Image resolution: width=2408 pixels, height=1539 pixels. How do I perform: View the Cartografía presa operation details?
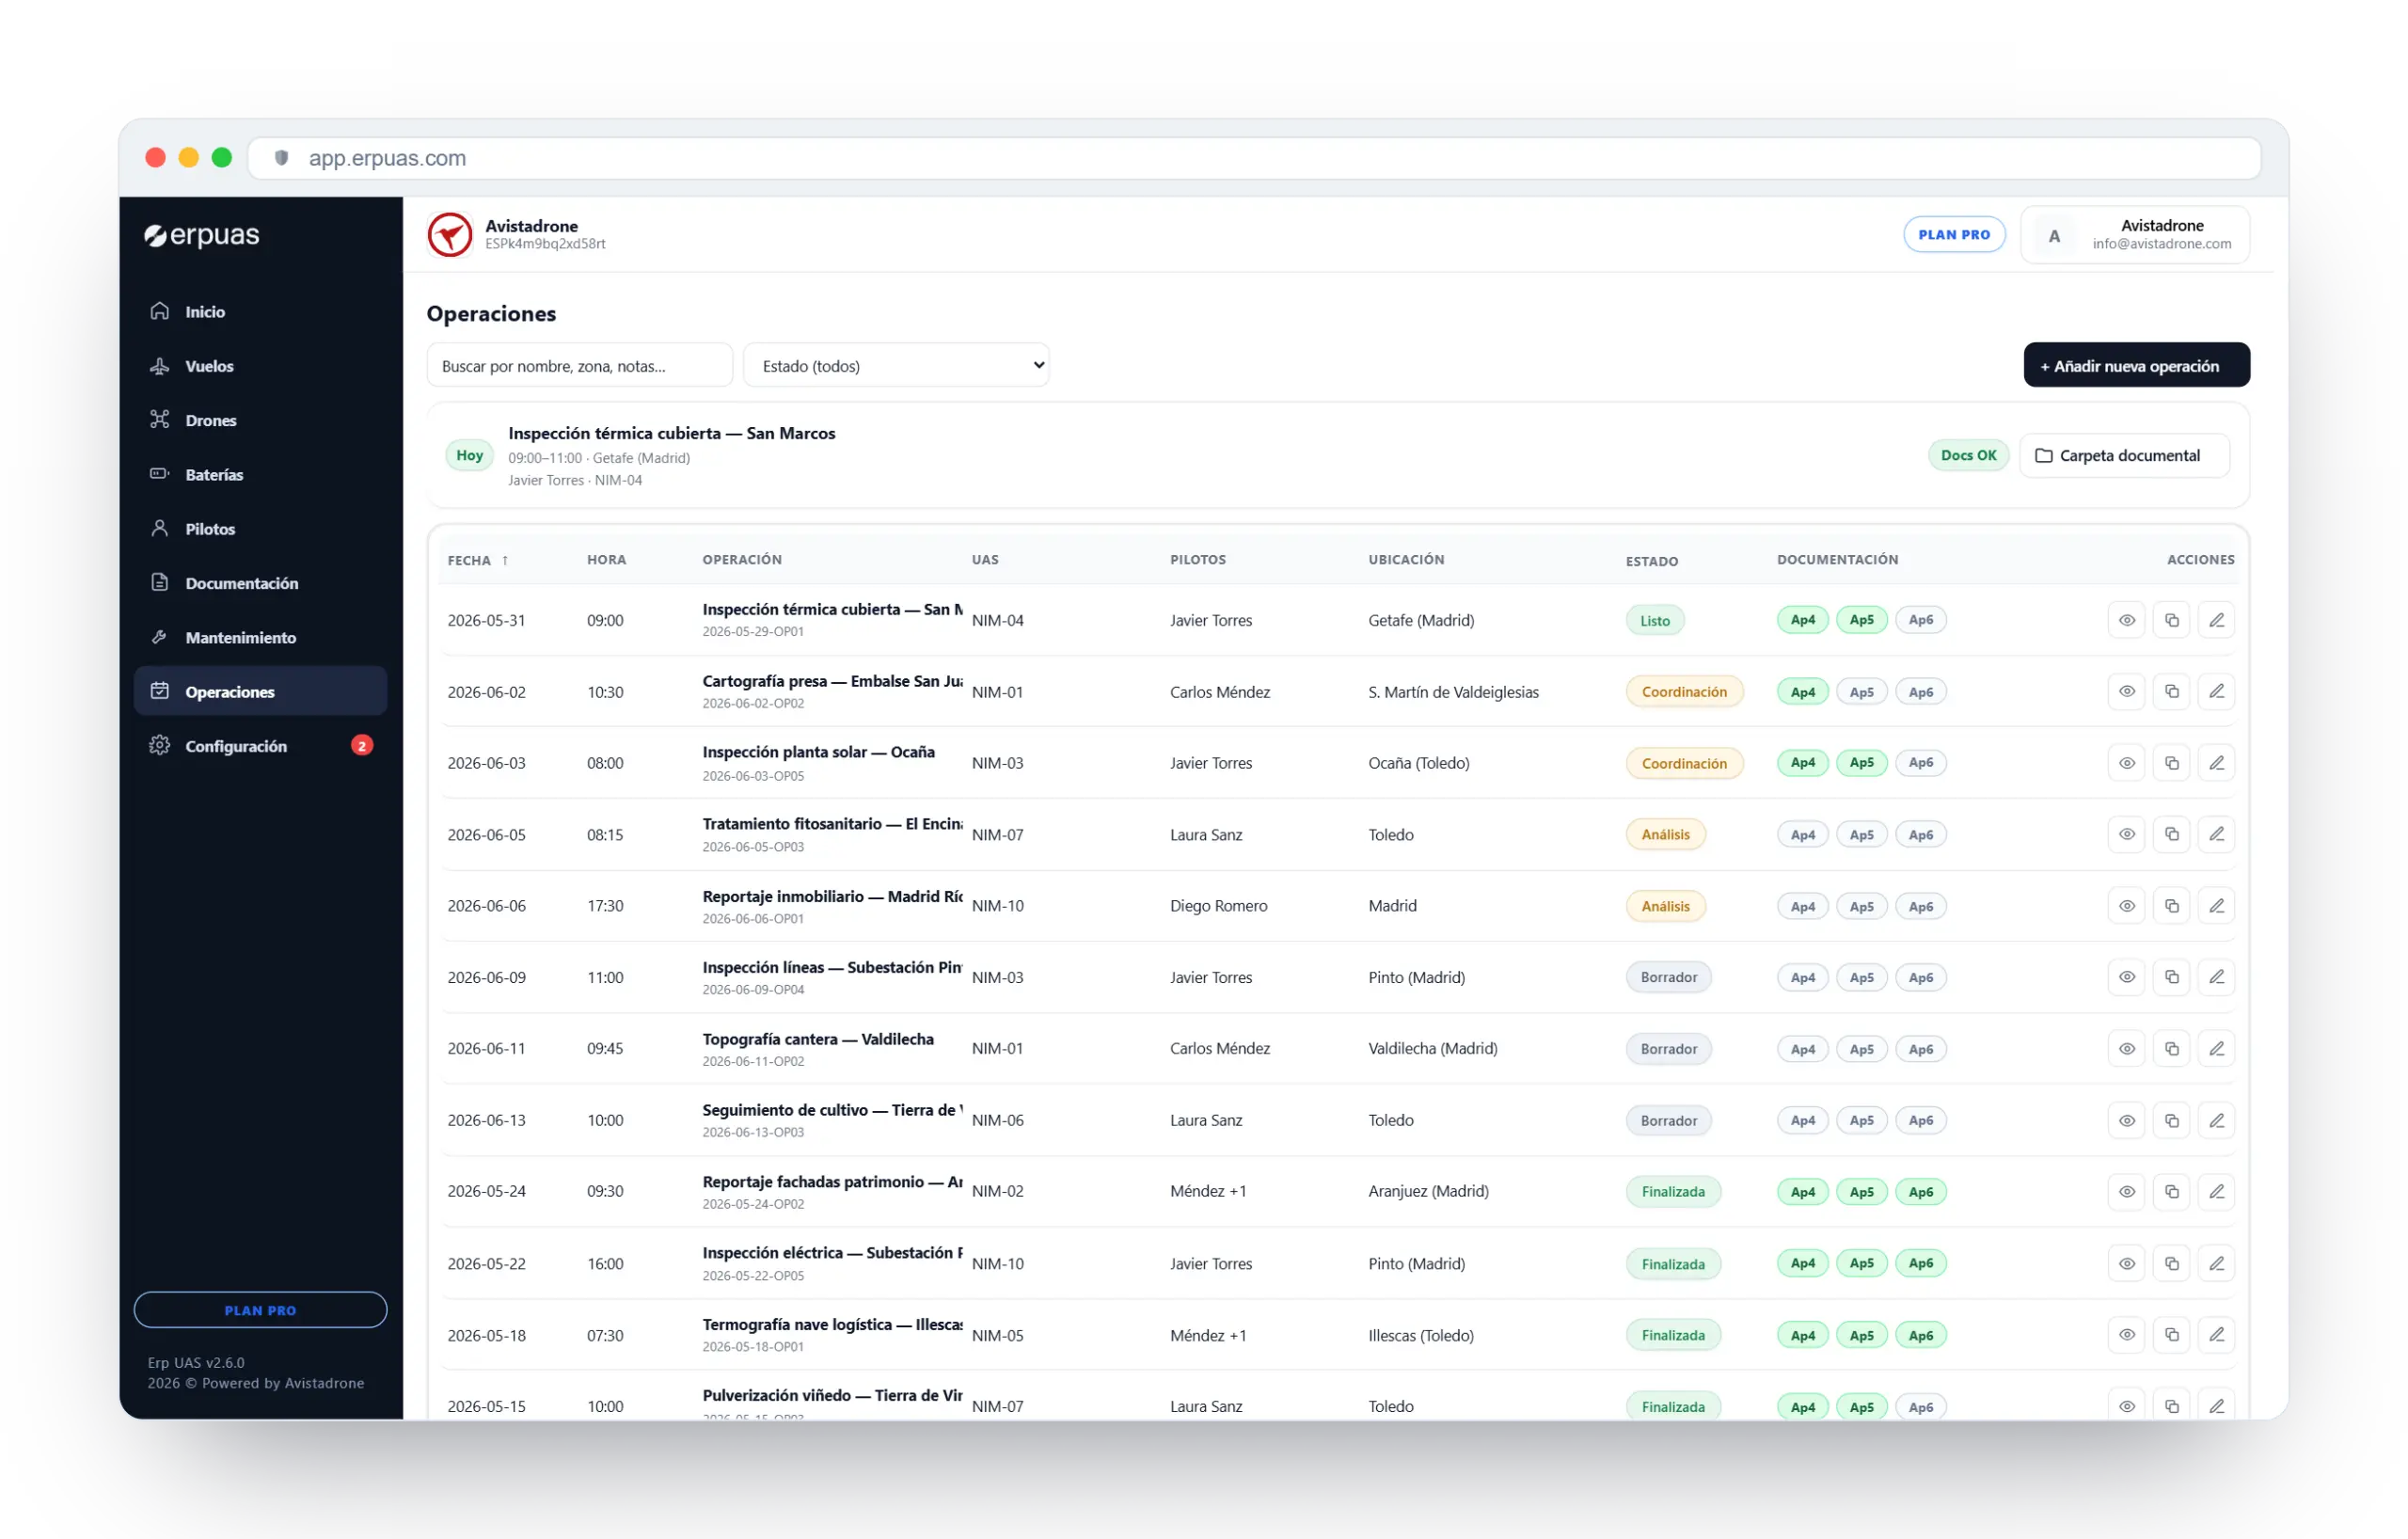pyautogui.click(x=2126, y=692)
